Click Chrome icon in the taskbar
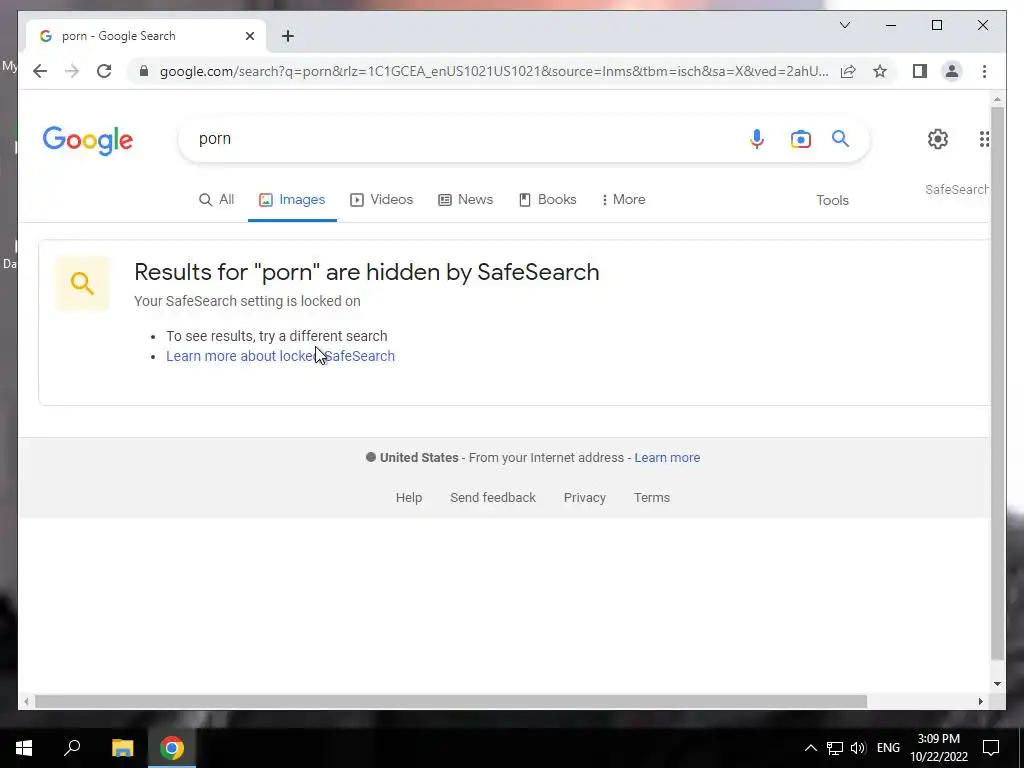 click(x=172, y=748)
